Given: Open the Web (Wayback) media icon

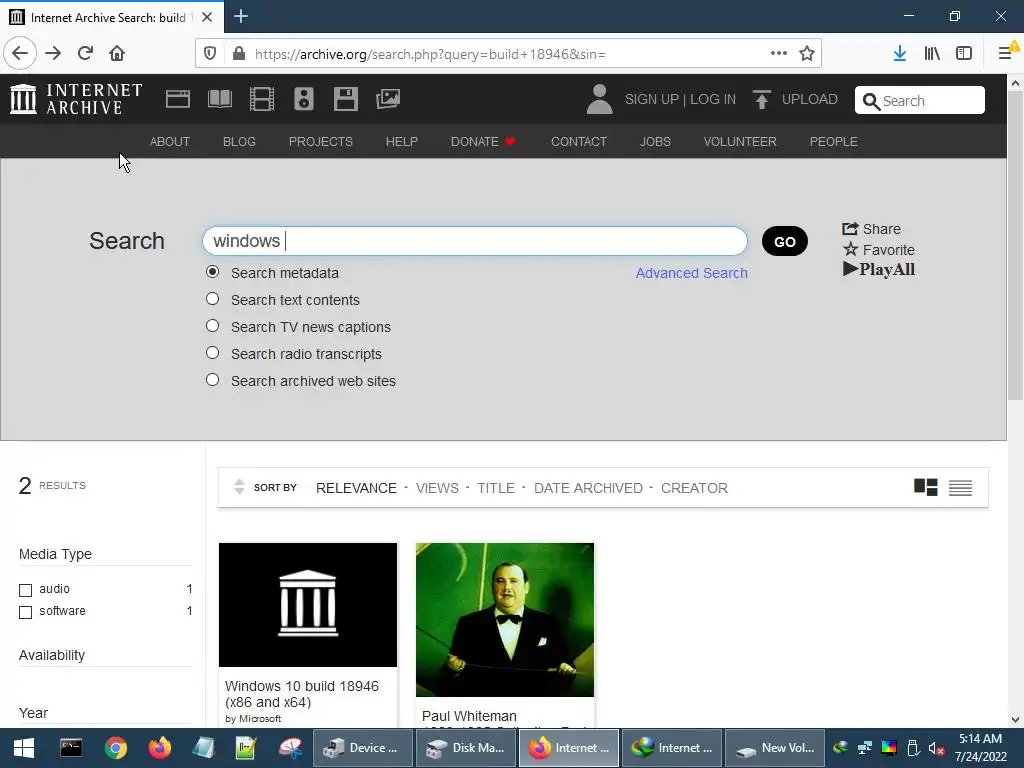Looking at the screenshot, I should tap(178, 99).
